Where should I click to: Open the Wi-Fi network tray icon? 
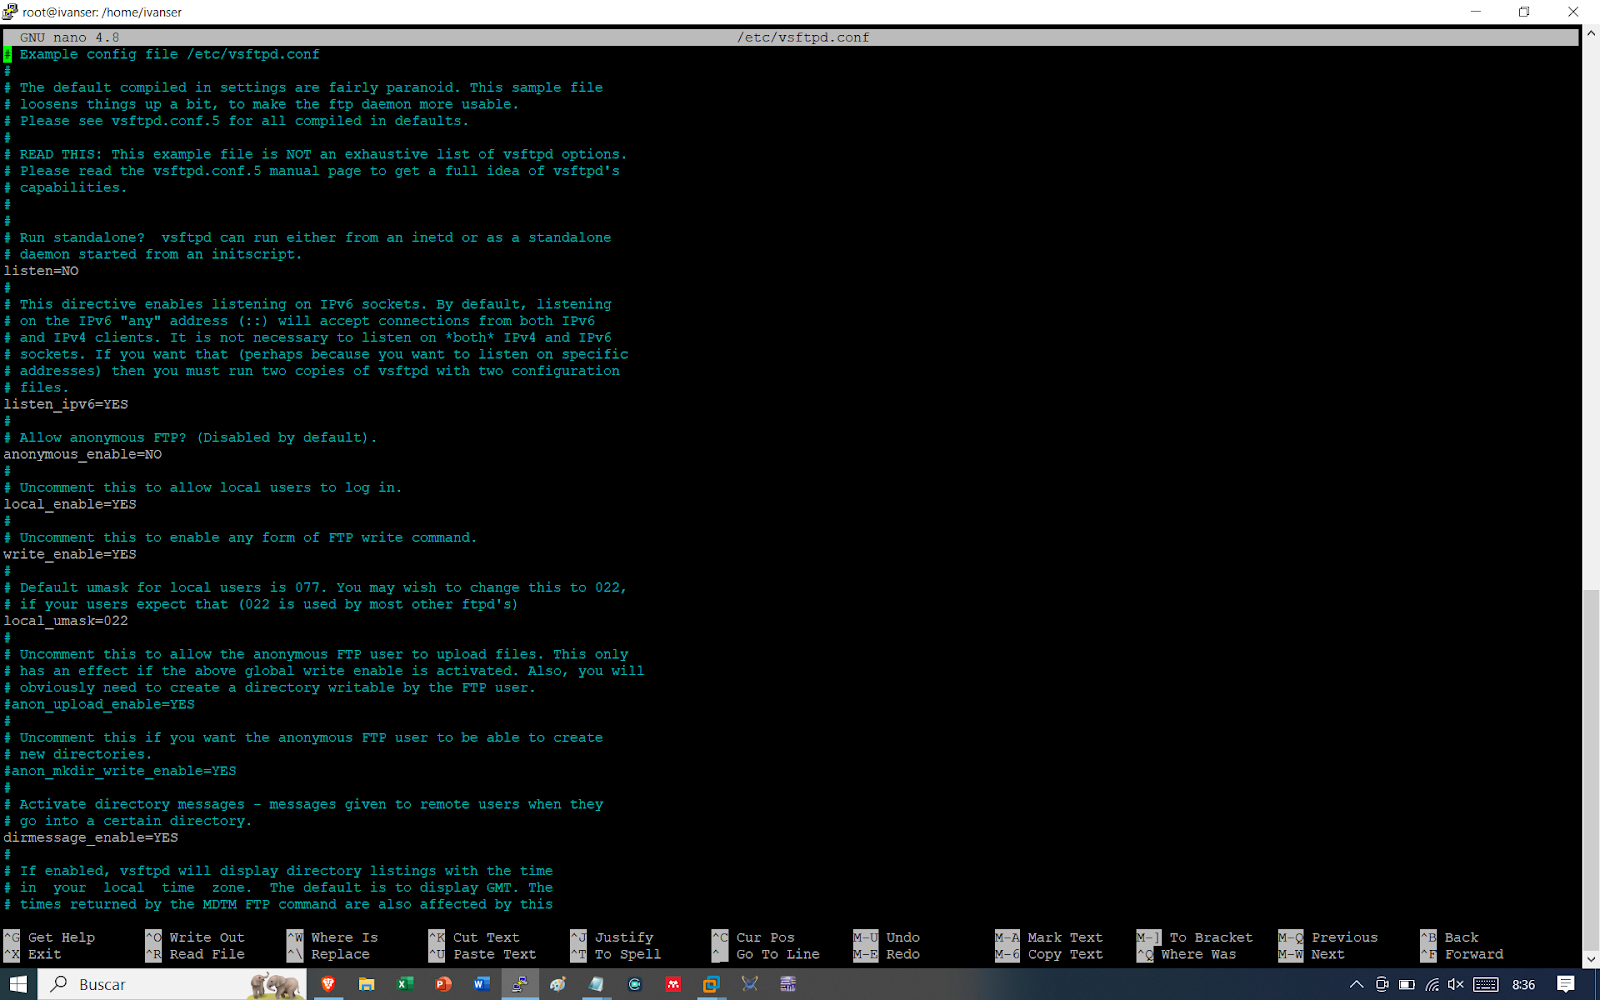point(1432,984)
